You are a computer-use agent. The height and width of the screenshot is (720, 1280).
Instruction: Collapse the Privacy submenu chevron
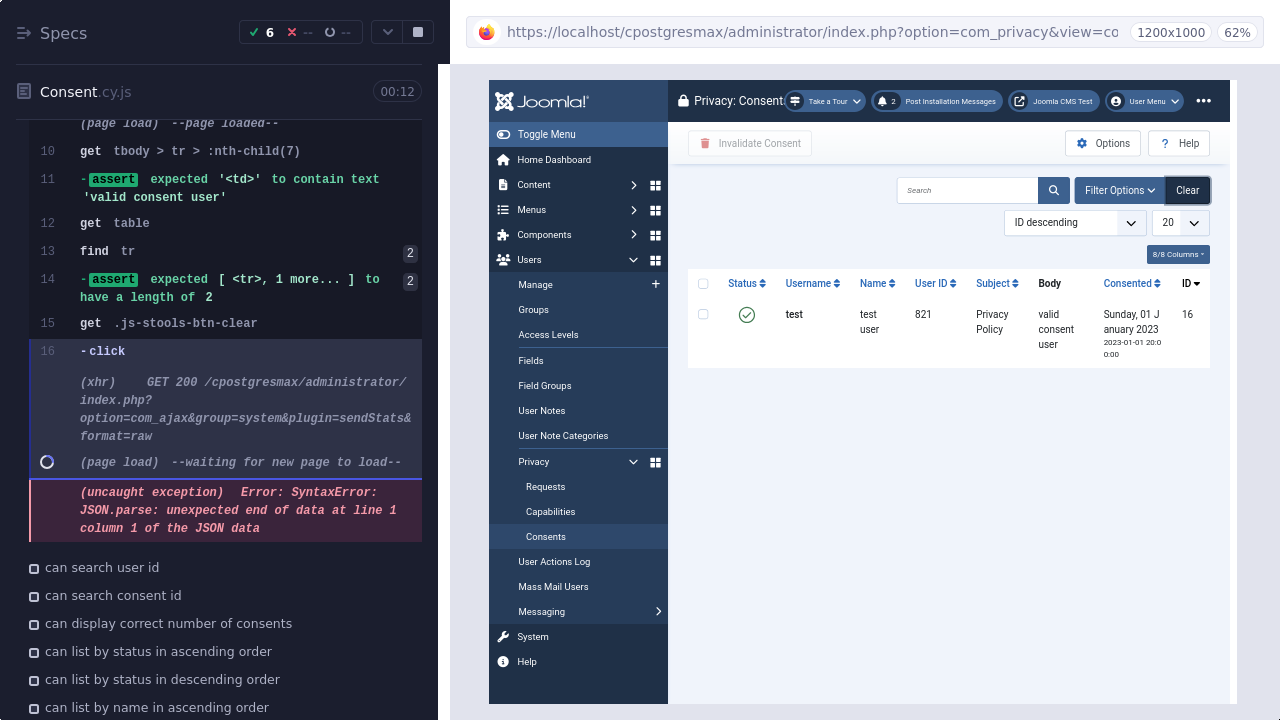[x=634, y=462]
